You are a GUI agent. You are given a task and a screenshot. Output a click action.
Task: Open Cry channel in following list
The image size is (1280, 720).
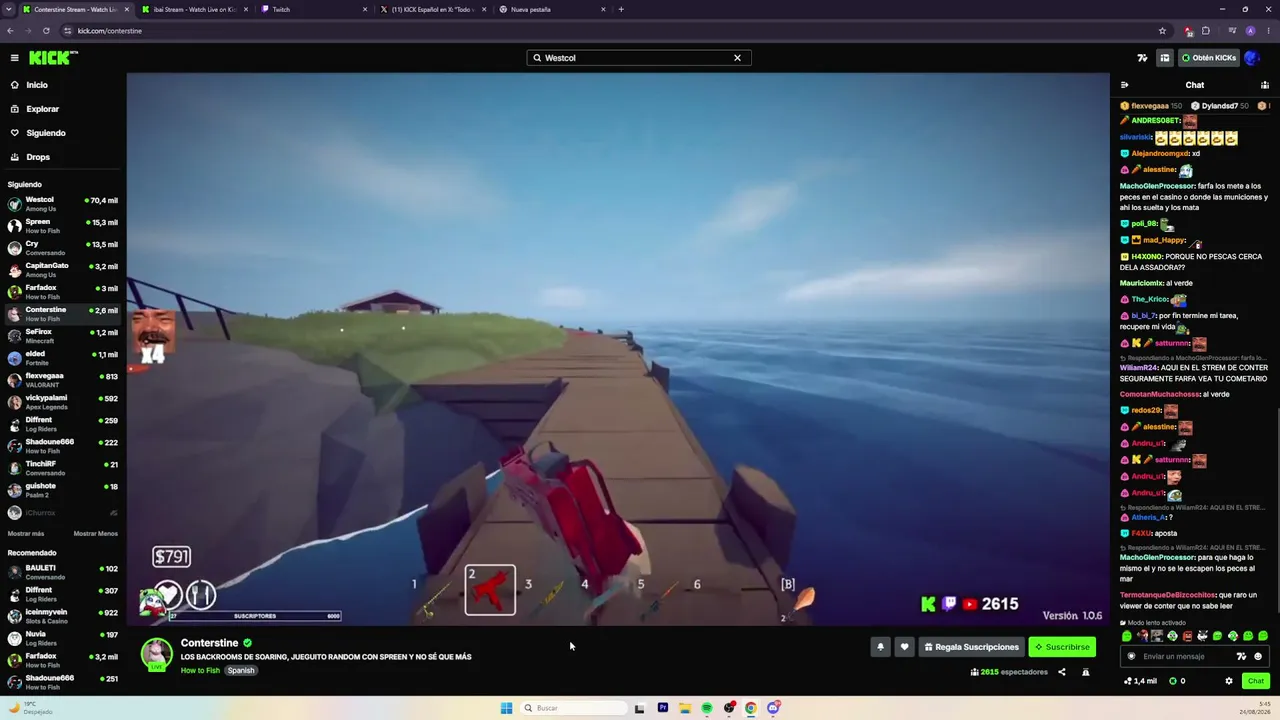63,248
